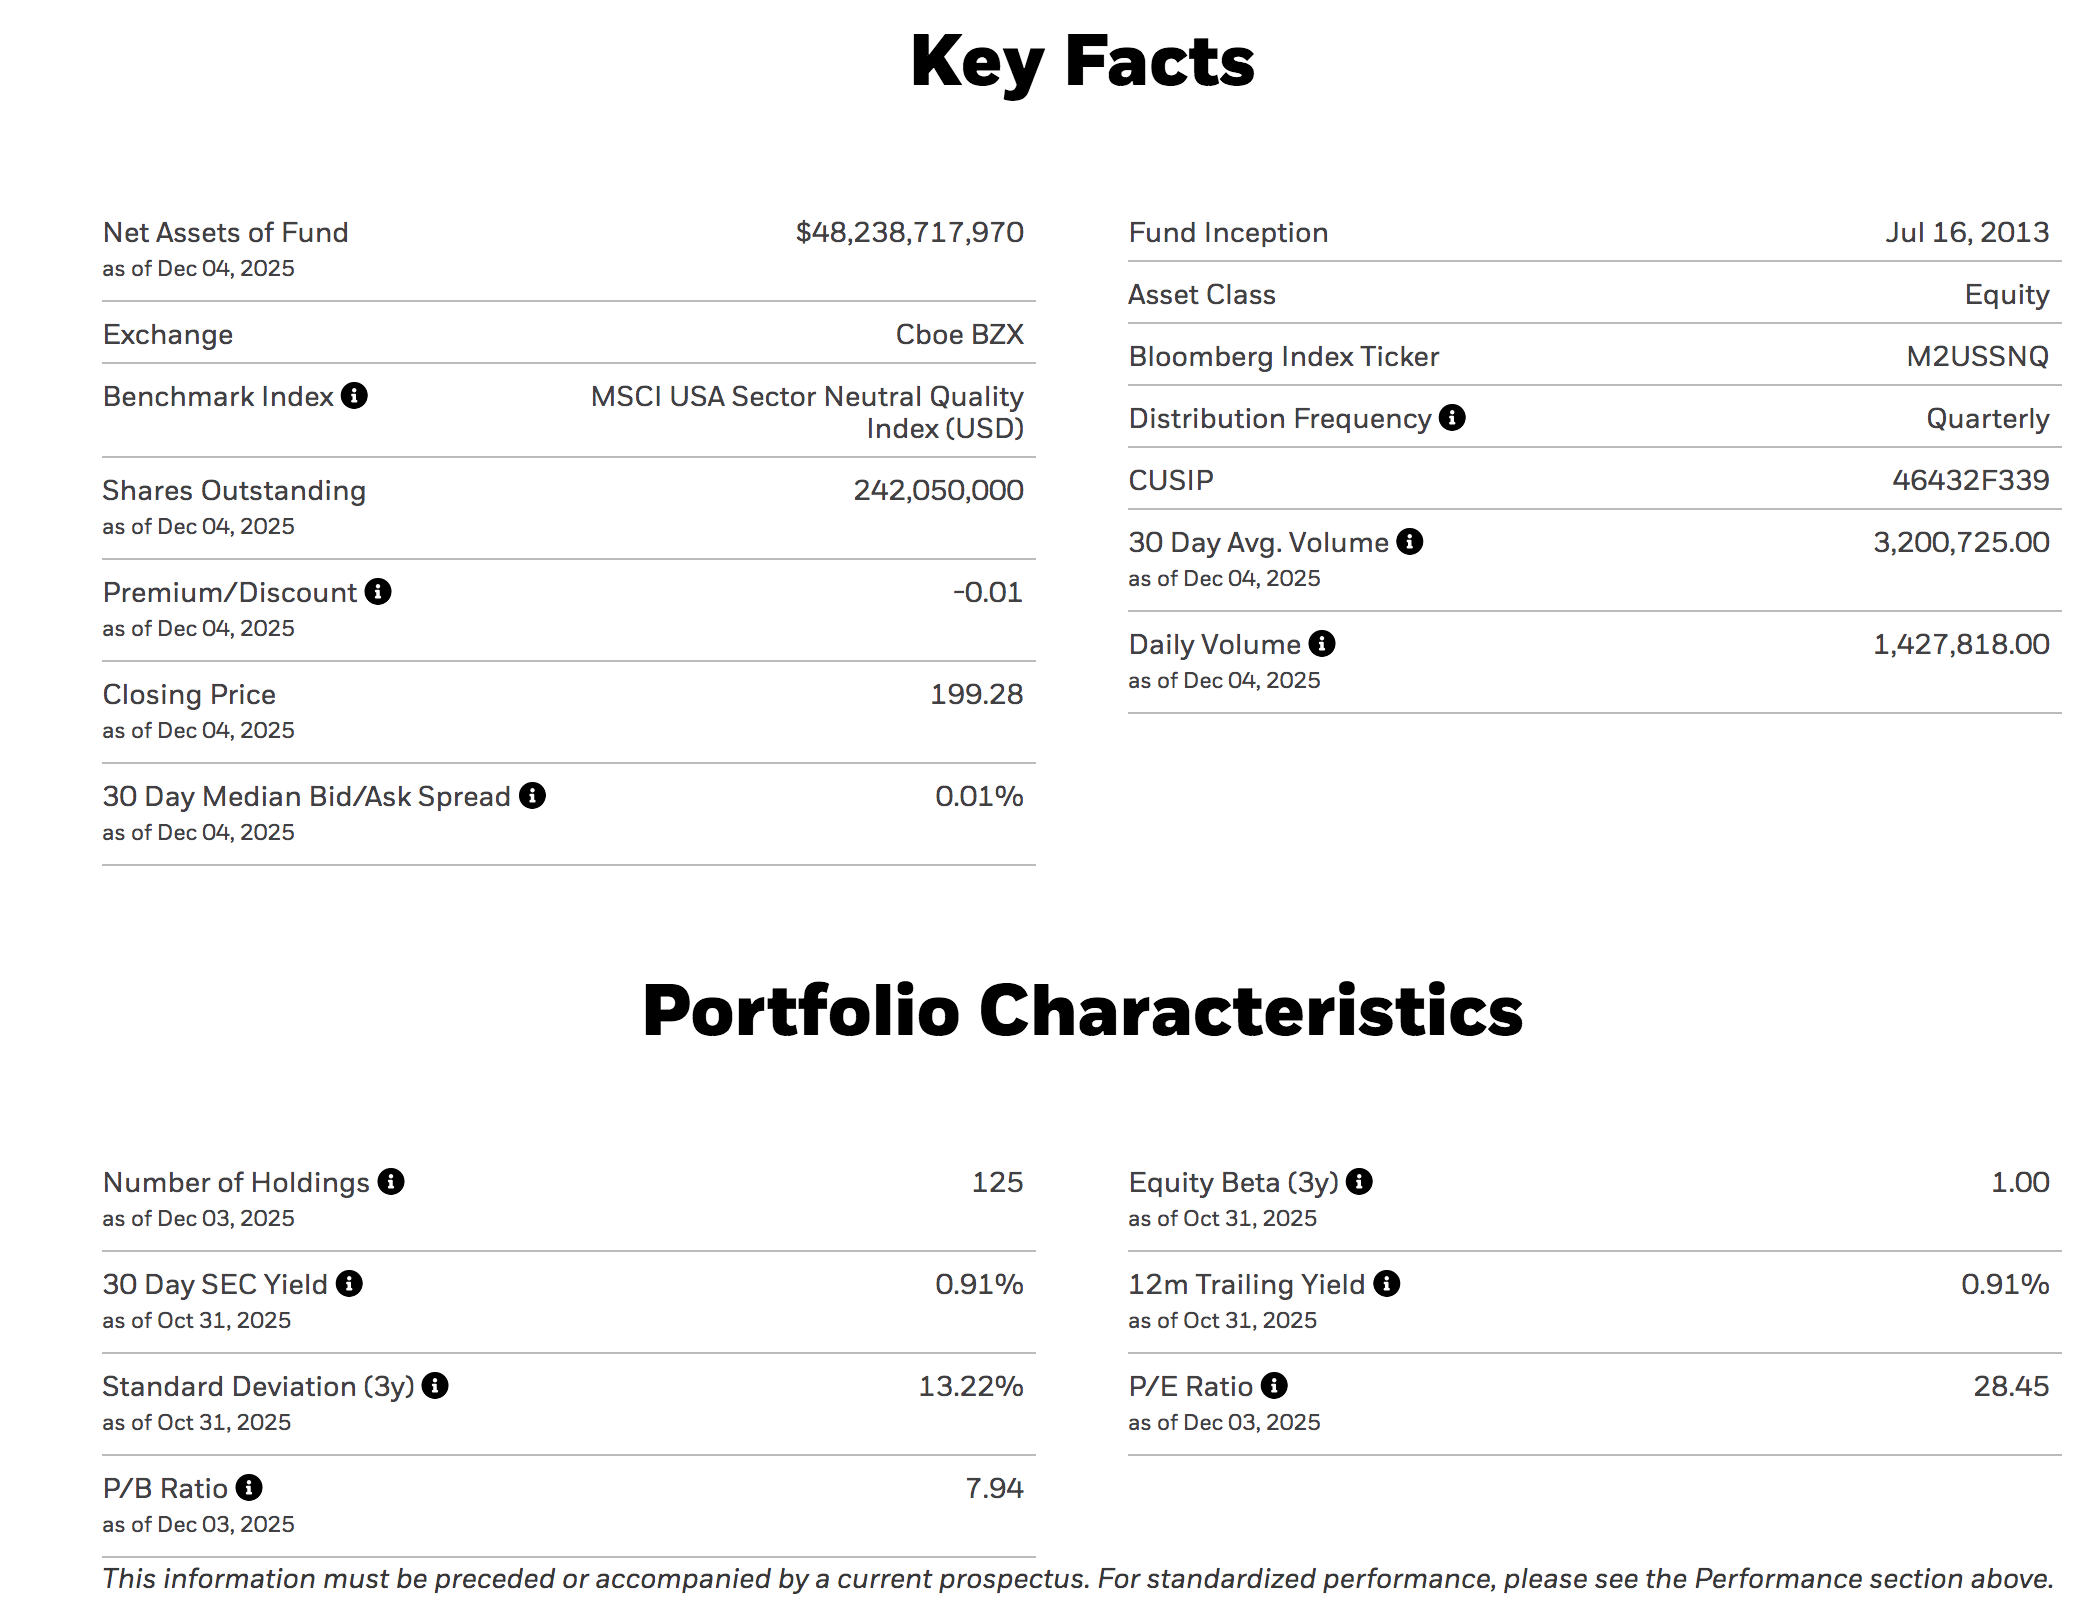Open the Premium/Discount info tooltip icon
Viewport: 2090px width, 1618px height.
[x=378, y=592]
